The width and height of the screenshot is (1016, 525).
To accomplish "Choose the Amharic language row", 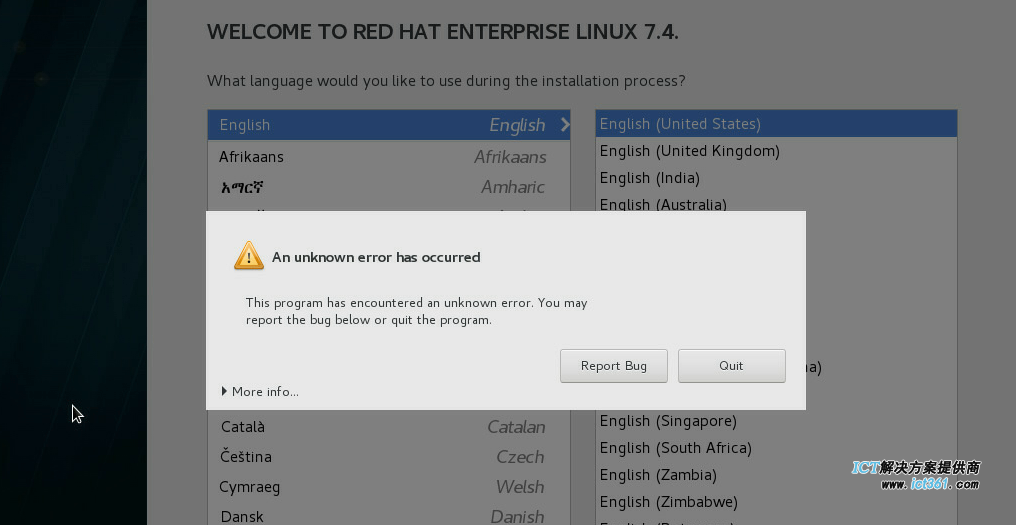I will tap(389, 187).
